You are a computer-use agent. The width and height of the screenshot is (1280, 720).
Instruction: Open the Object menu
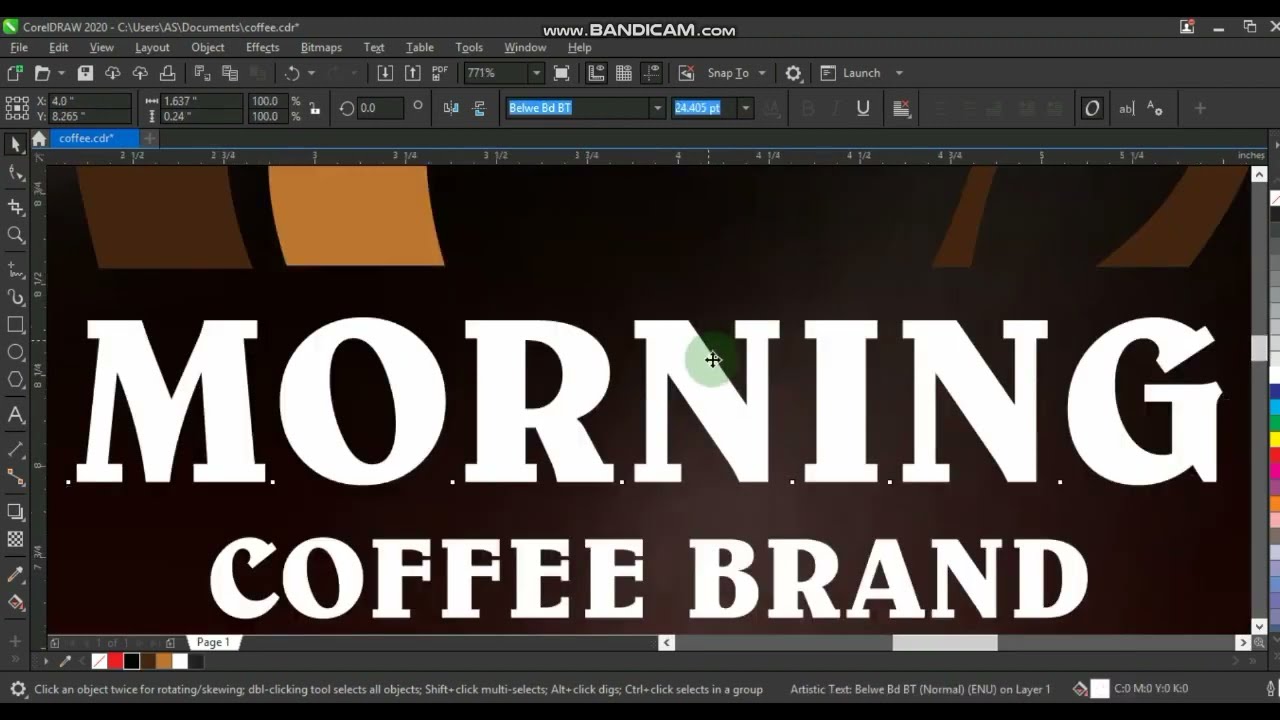pyautogui.click(x=208, y=47)
